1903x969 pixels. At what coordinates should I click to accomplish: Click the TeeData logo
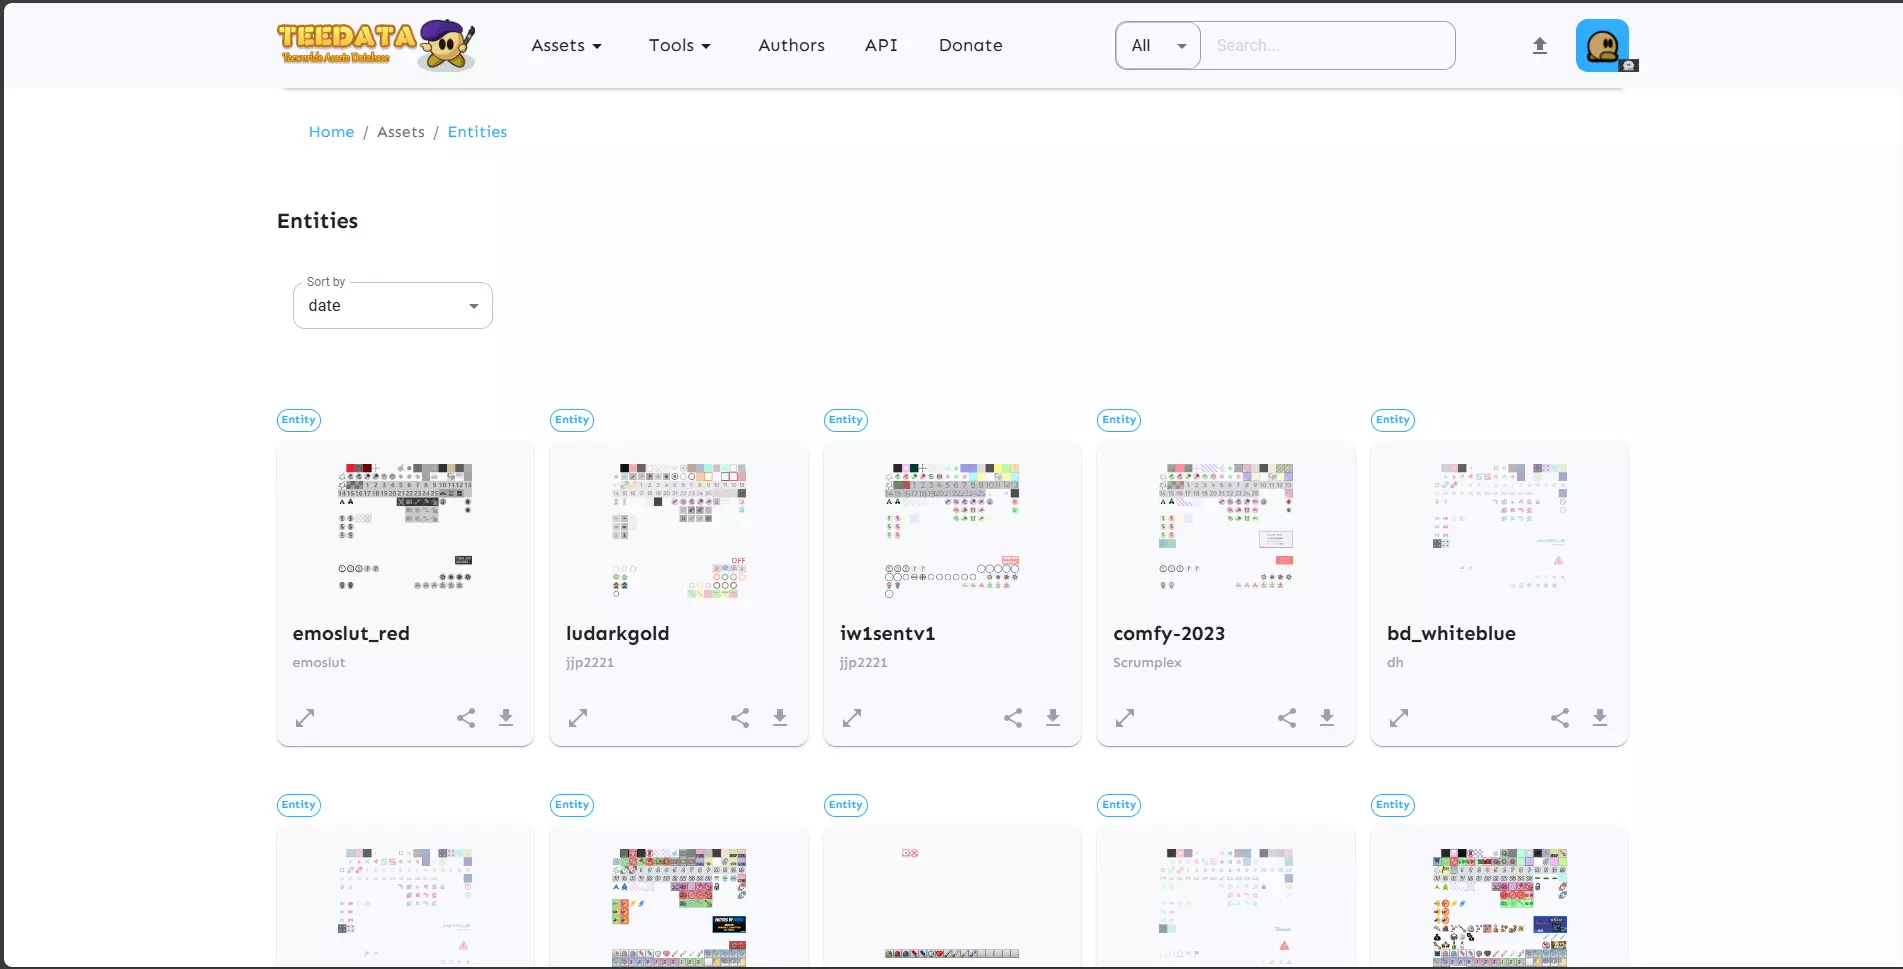coord(376,45)
